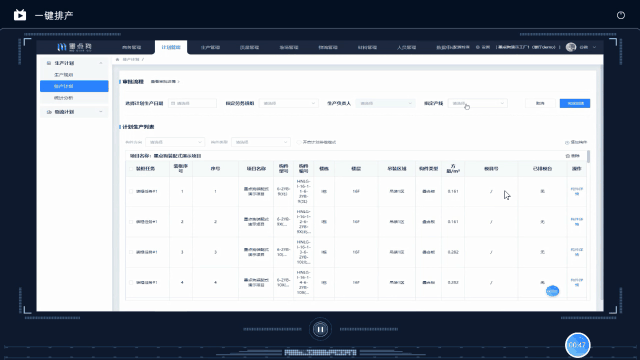Open the 生产负责人 dropdown

pos(385,103)
